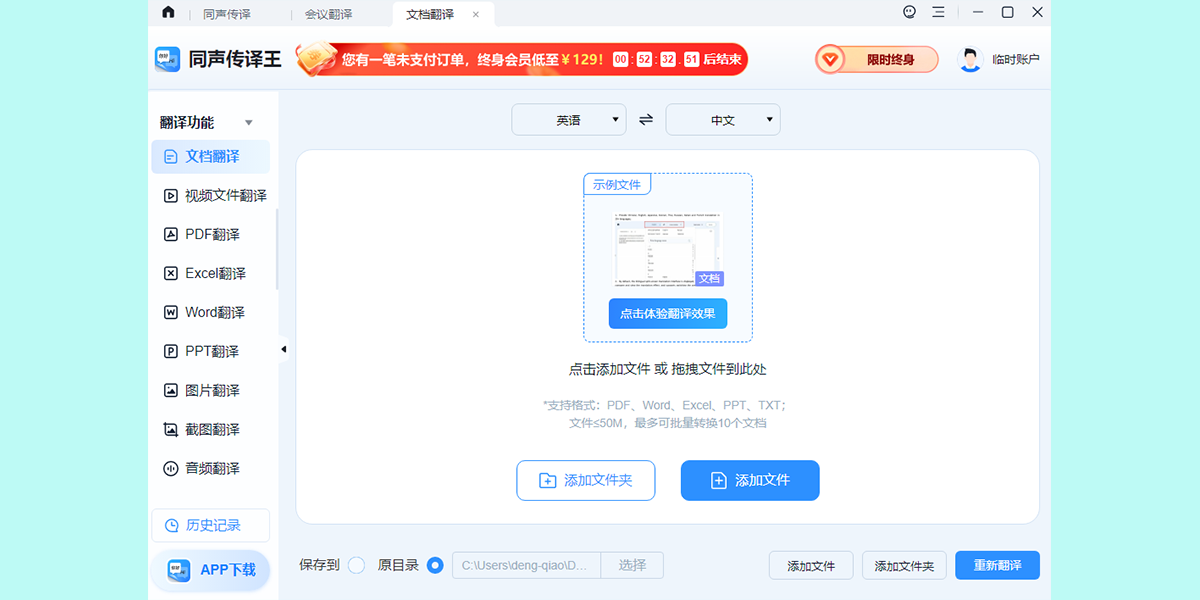1200x600 pixels.
Task: Open the customer service face icon
Action: (x=909, y=12)
